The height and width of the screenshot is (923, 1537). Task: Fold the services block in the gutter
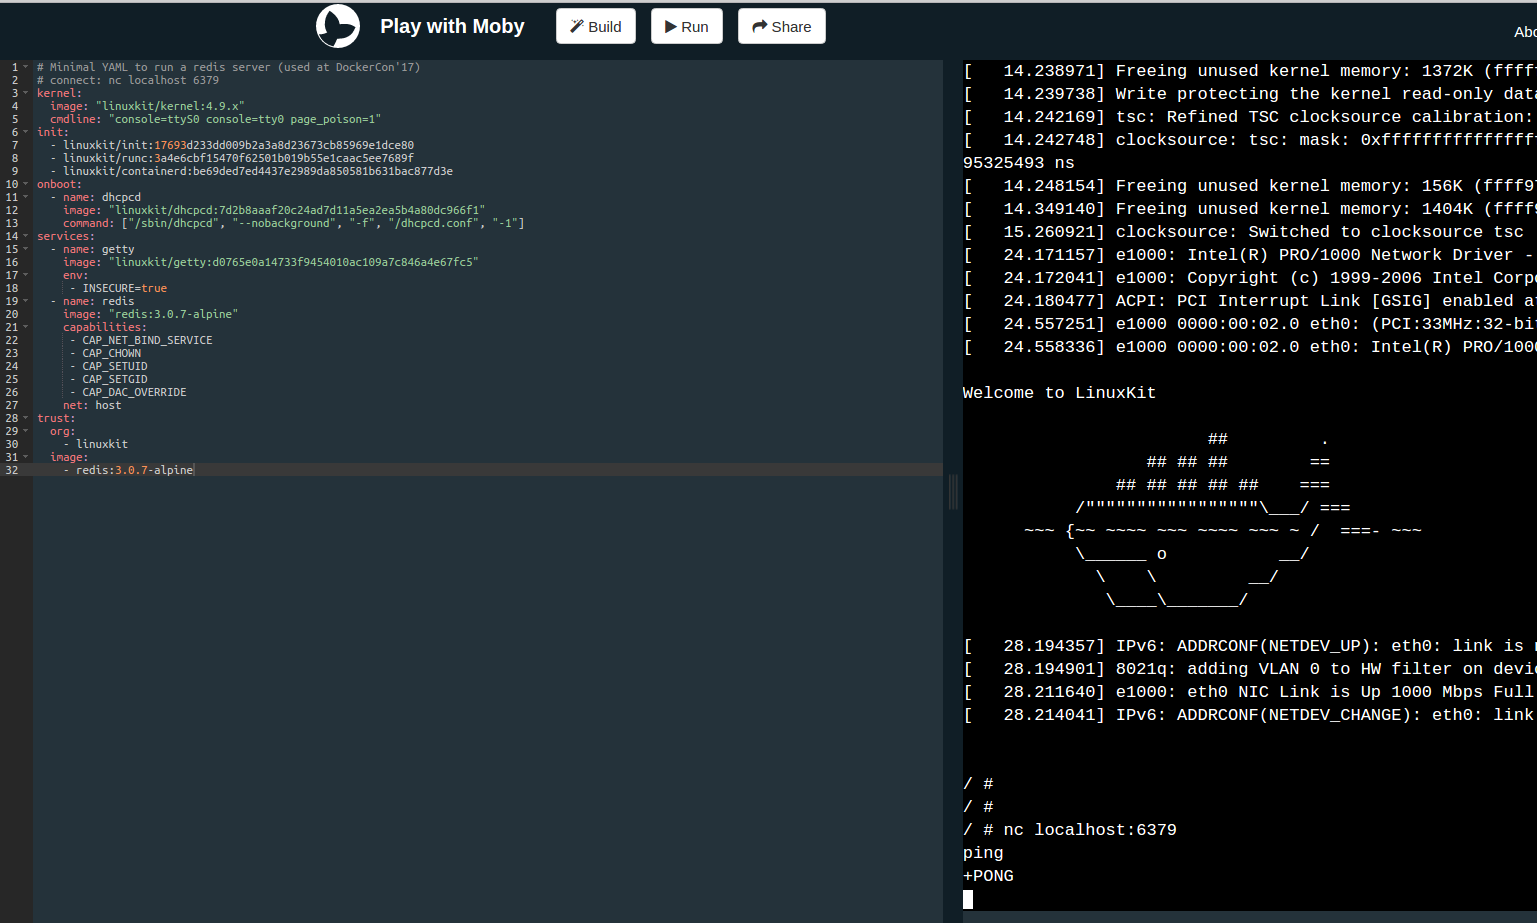pyautogui.click(x=26, y=236)
